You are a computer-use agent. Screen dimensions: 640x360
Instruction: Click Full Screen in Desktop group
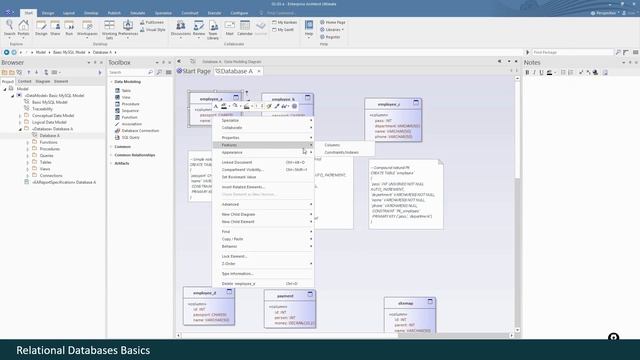[x=152, y=22]
